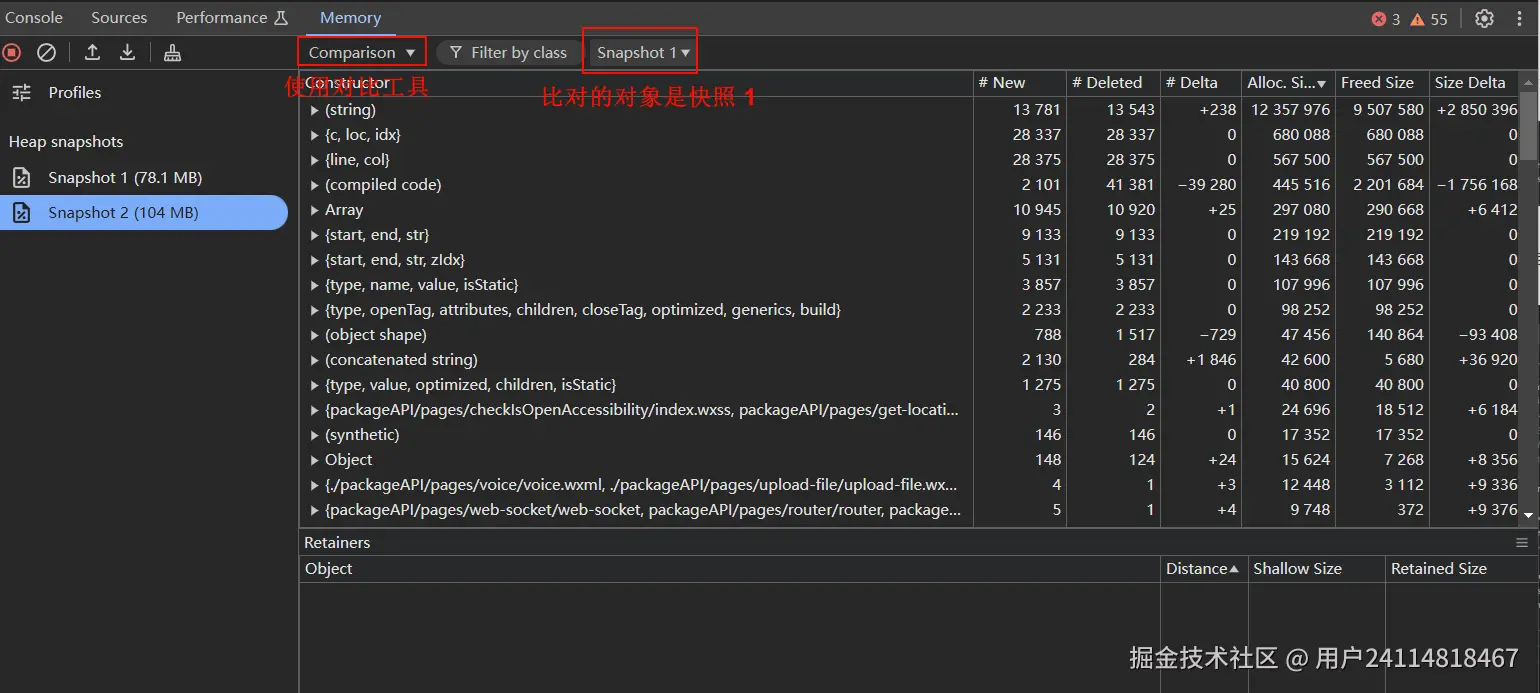This screenshot has height=693, width=1540.
Task: Sort by the Size Delta column header
Action: coord(1475,83)
